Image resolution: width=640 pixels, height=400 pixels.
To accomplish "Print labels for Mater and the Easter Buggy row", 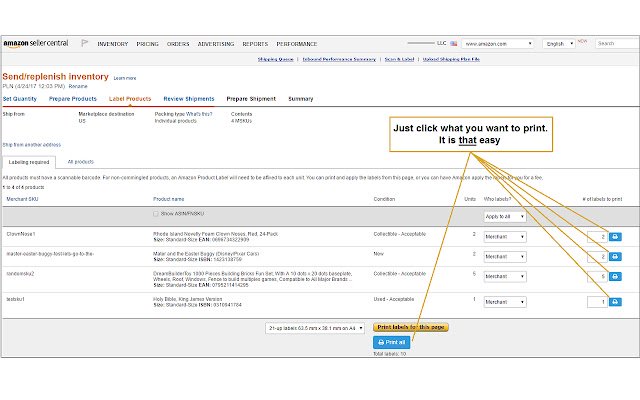I will 615,257.
